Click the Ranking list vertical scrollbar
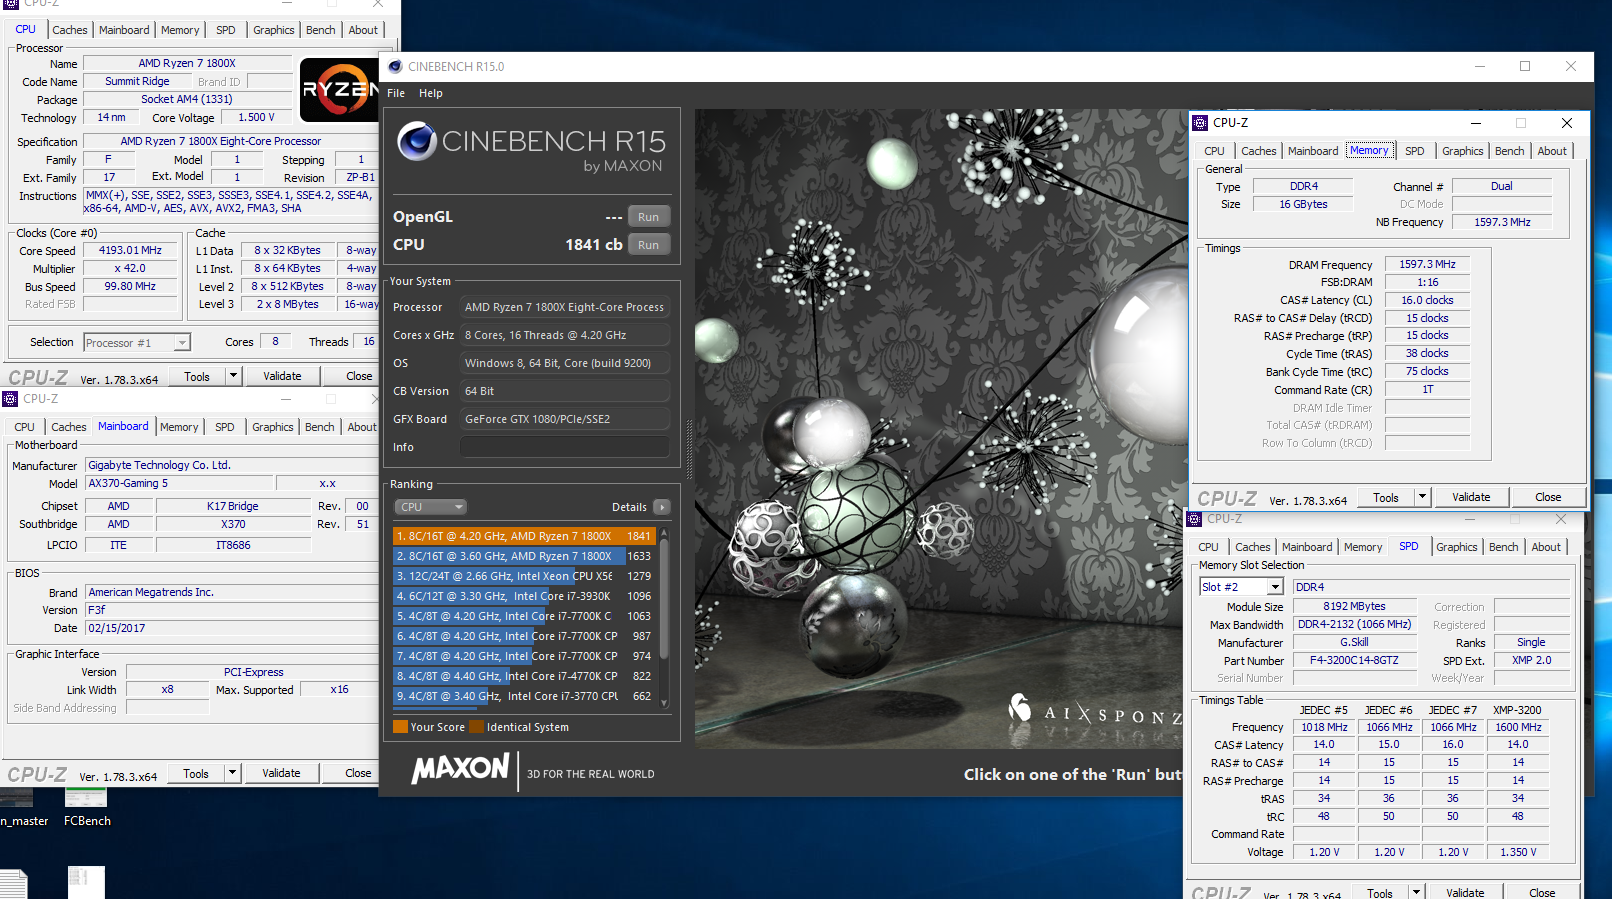 [664, 618]
